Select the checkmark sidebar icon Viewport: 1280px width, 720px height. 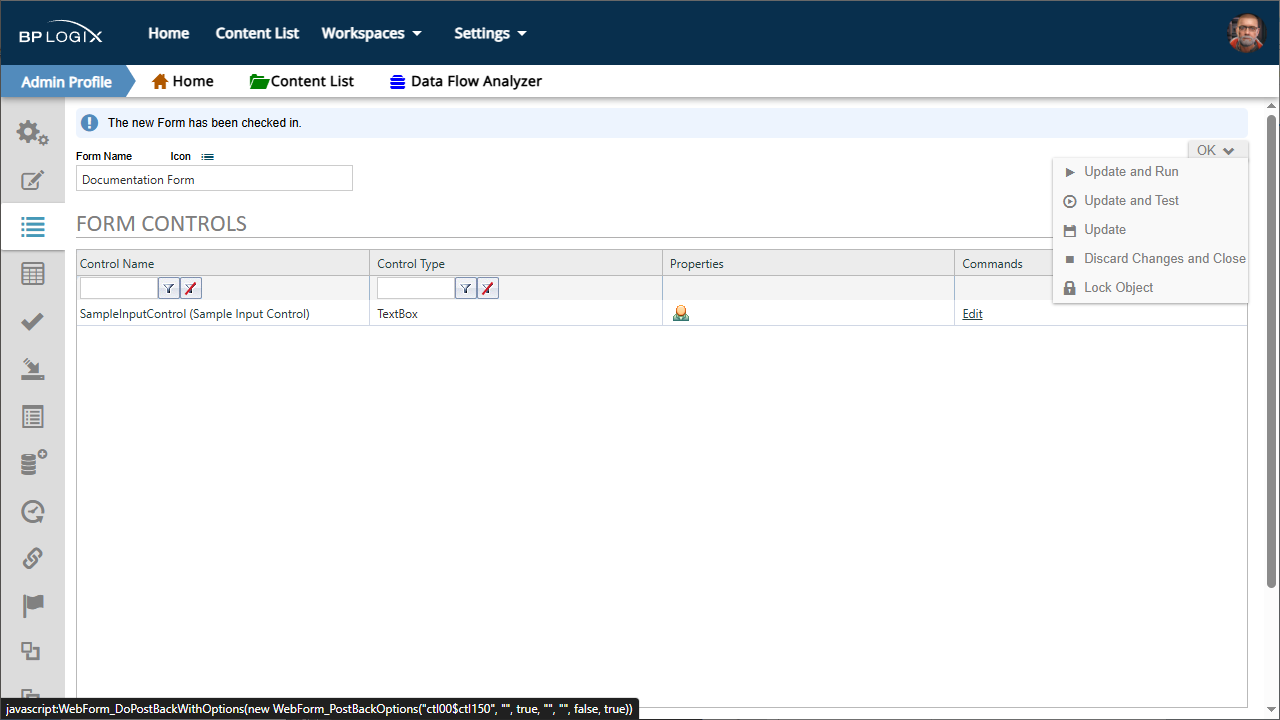[32, 321]
